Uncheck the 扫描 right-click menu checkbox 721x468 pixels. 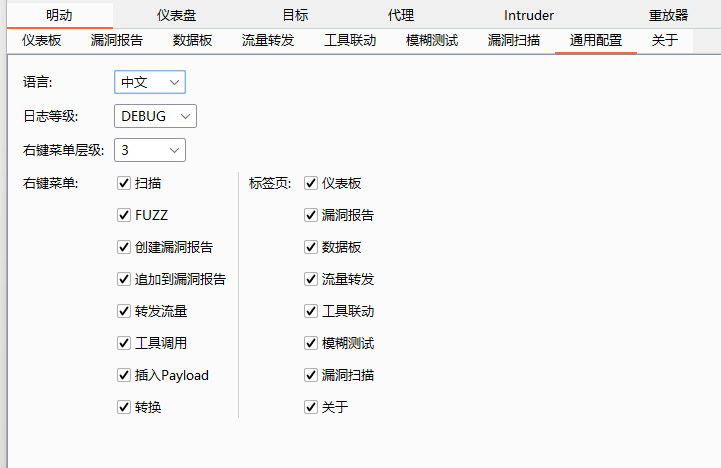click(x=124, y=183)
